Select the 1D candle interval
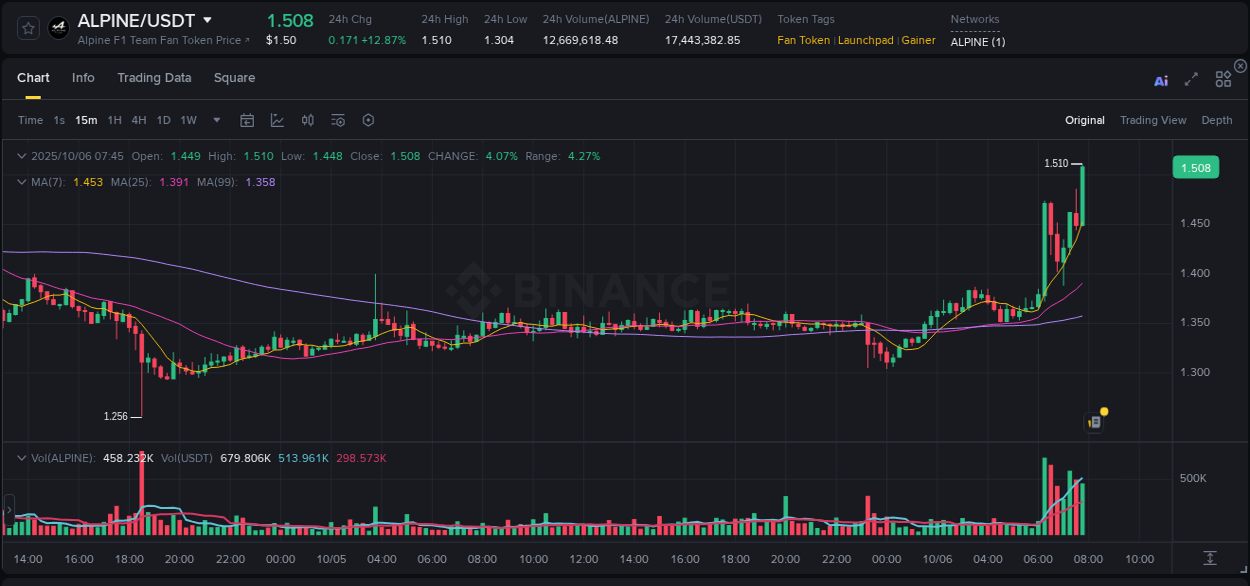Image resolution: width=1250 pixels, height=586 pixels. tap(163, 120)
